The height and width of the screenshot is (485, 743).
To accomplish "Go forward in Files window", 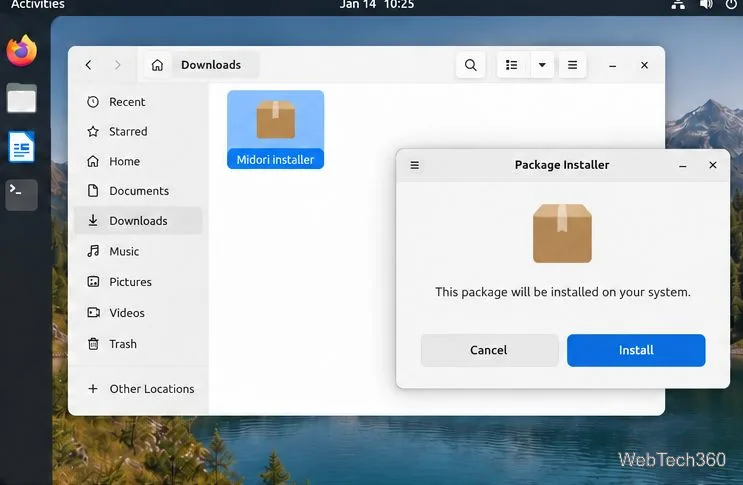I will point(118,65).
